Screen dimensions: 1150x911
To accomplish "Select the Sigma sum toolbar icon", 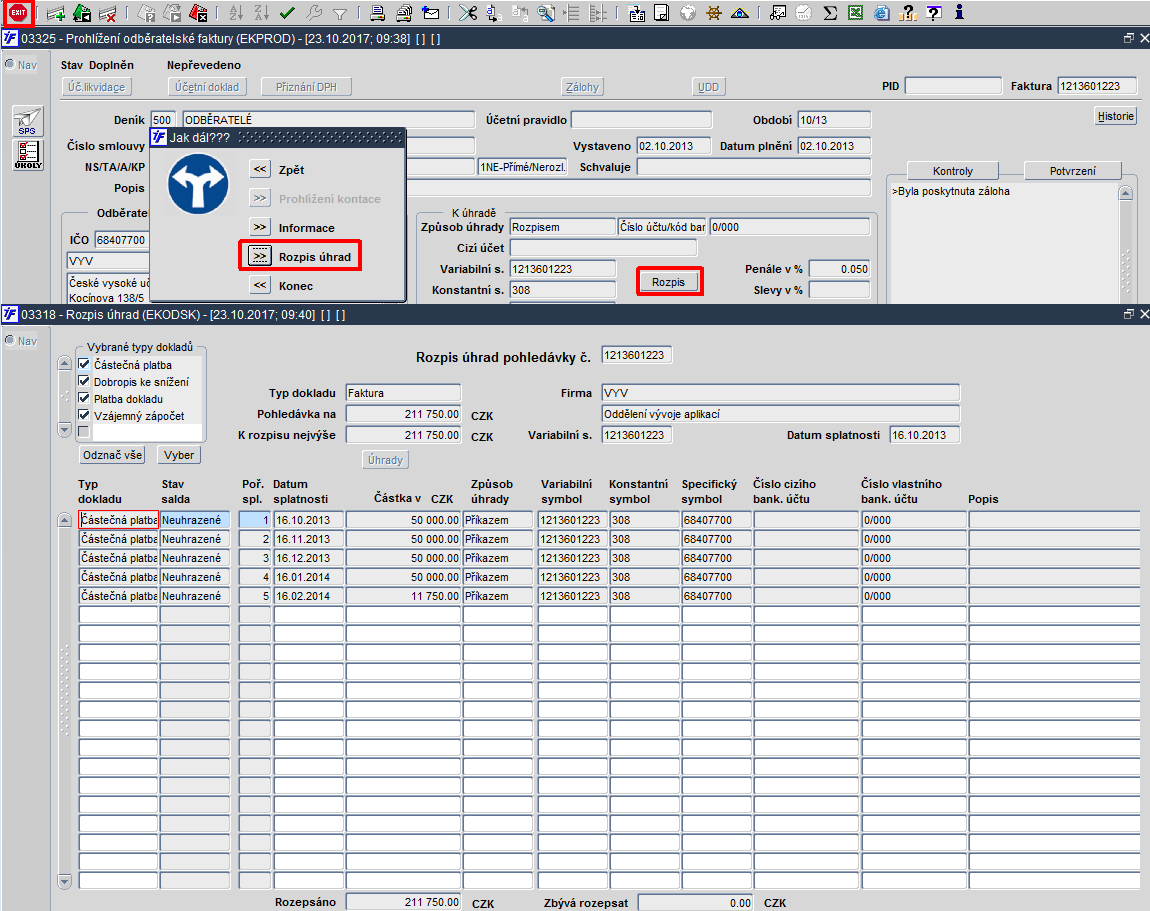I will coord(830,12).
